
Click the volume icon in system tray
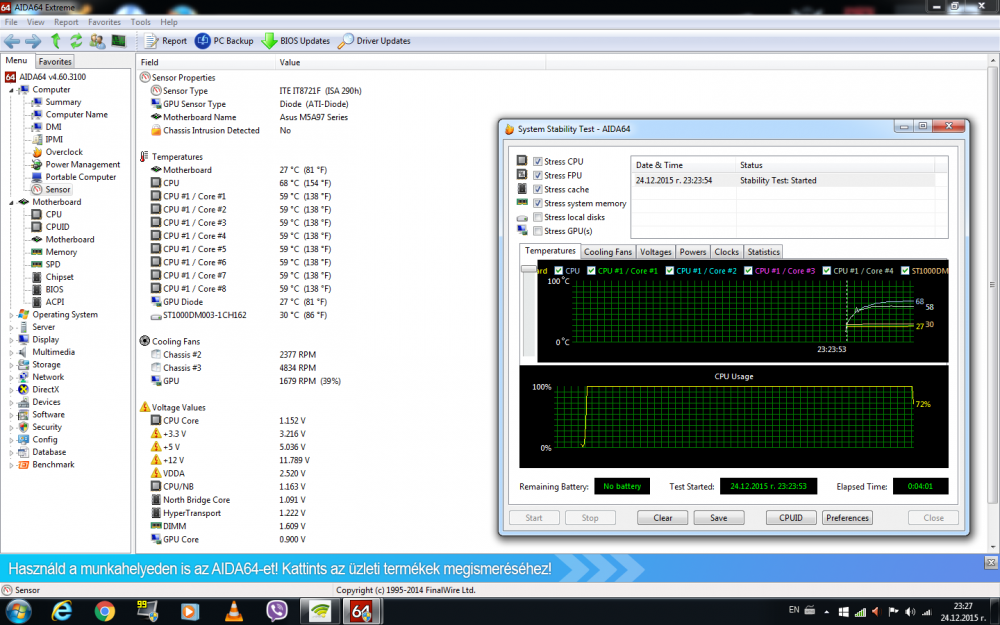click(x=910, y=612)
